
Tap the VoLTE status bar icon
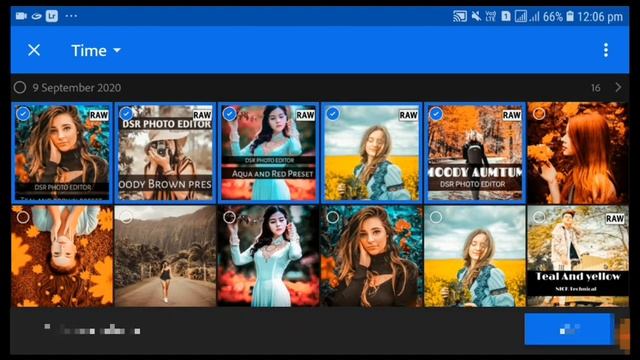pyautogui.click(x=491, y=16)
